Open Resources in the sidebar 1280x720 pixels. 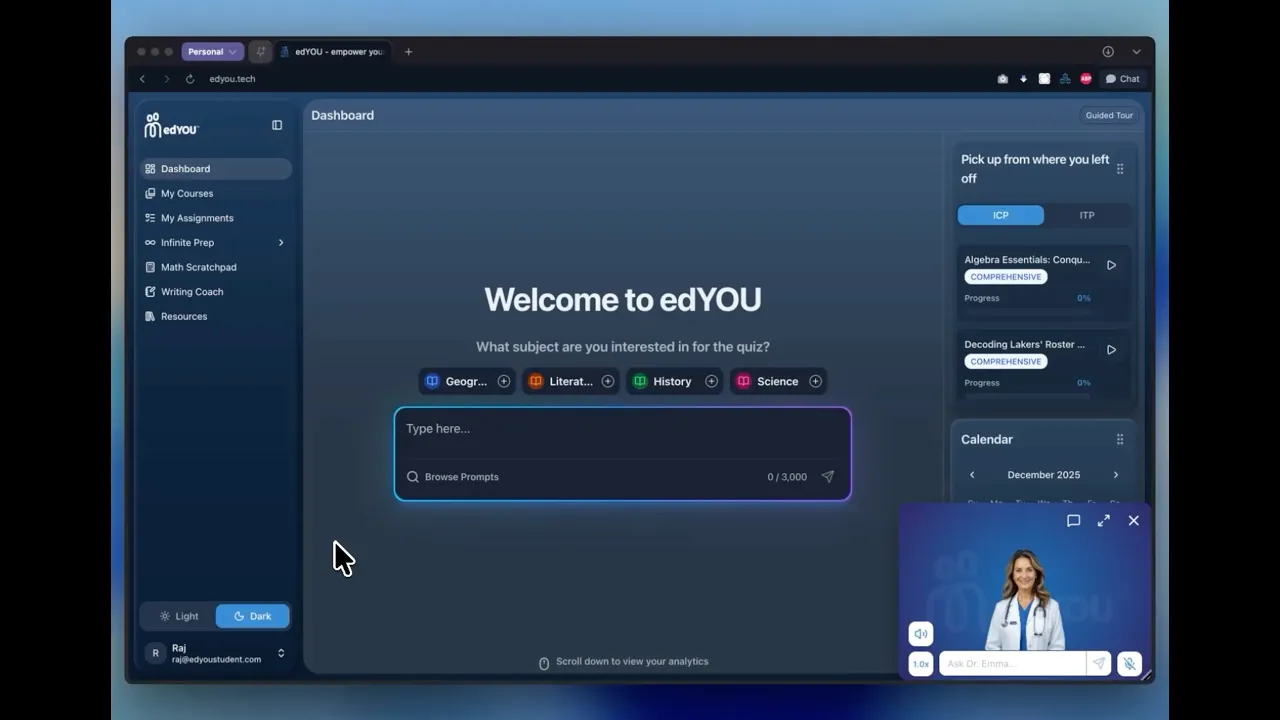216,316
